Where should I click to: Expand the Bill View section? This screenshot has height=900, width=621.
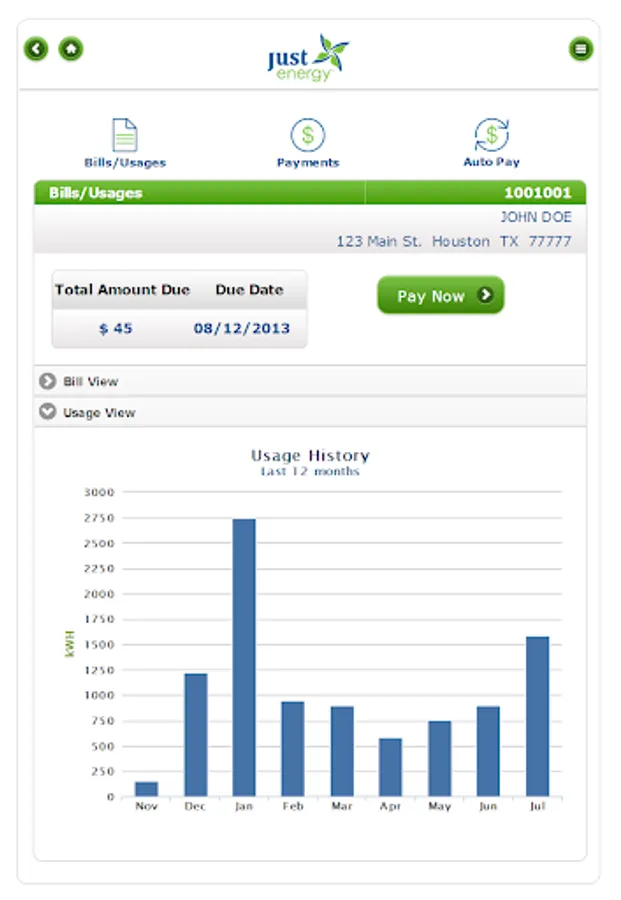310,381
